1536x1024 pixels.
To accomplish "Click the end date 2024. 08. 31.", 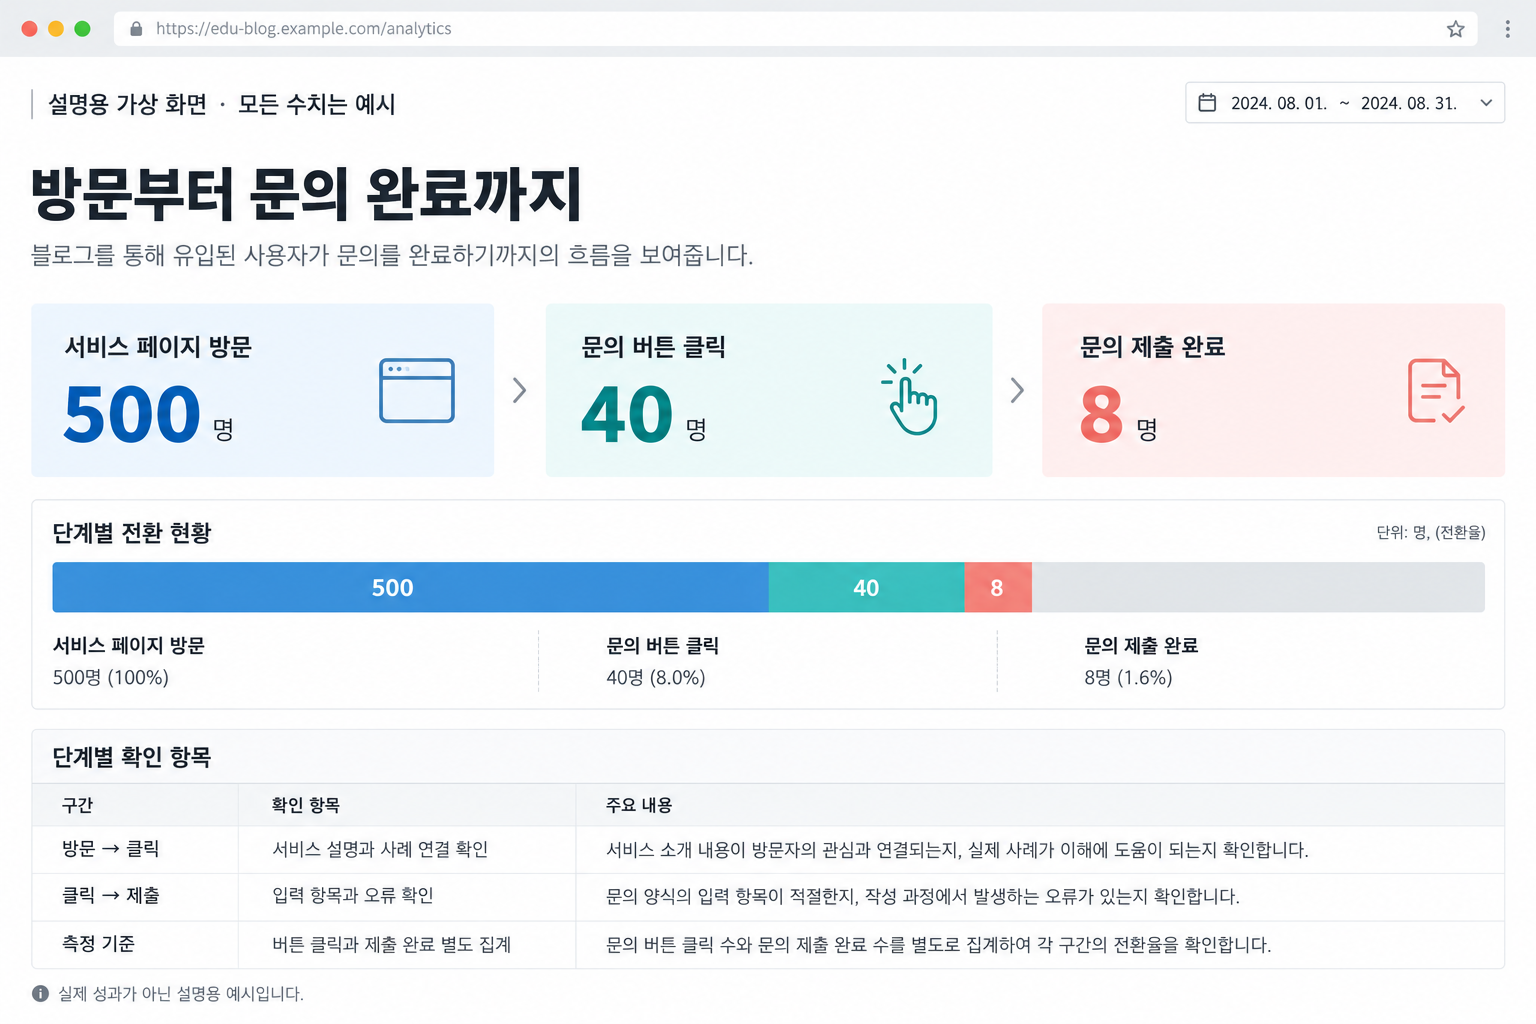I will [1409, 103].
